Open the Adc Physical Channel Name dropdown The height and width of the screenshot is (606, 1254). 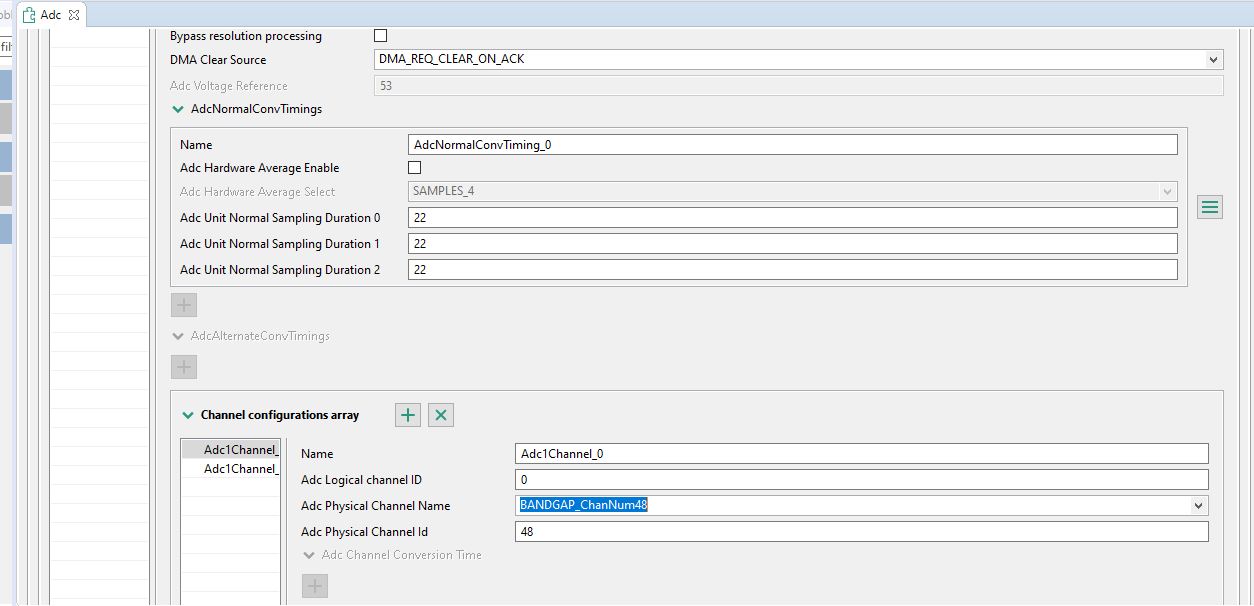click(1197, 505)
